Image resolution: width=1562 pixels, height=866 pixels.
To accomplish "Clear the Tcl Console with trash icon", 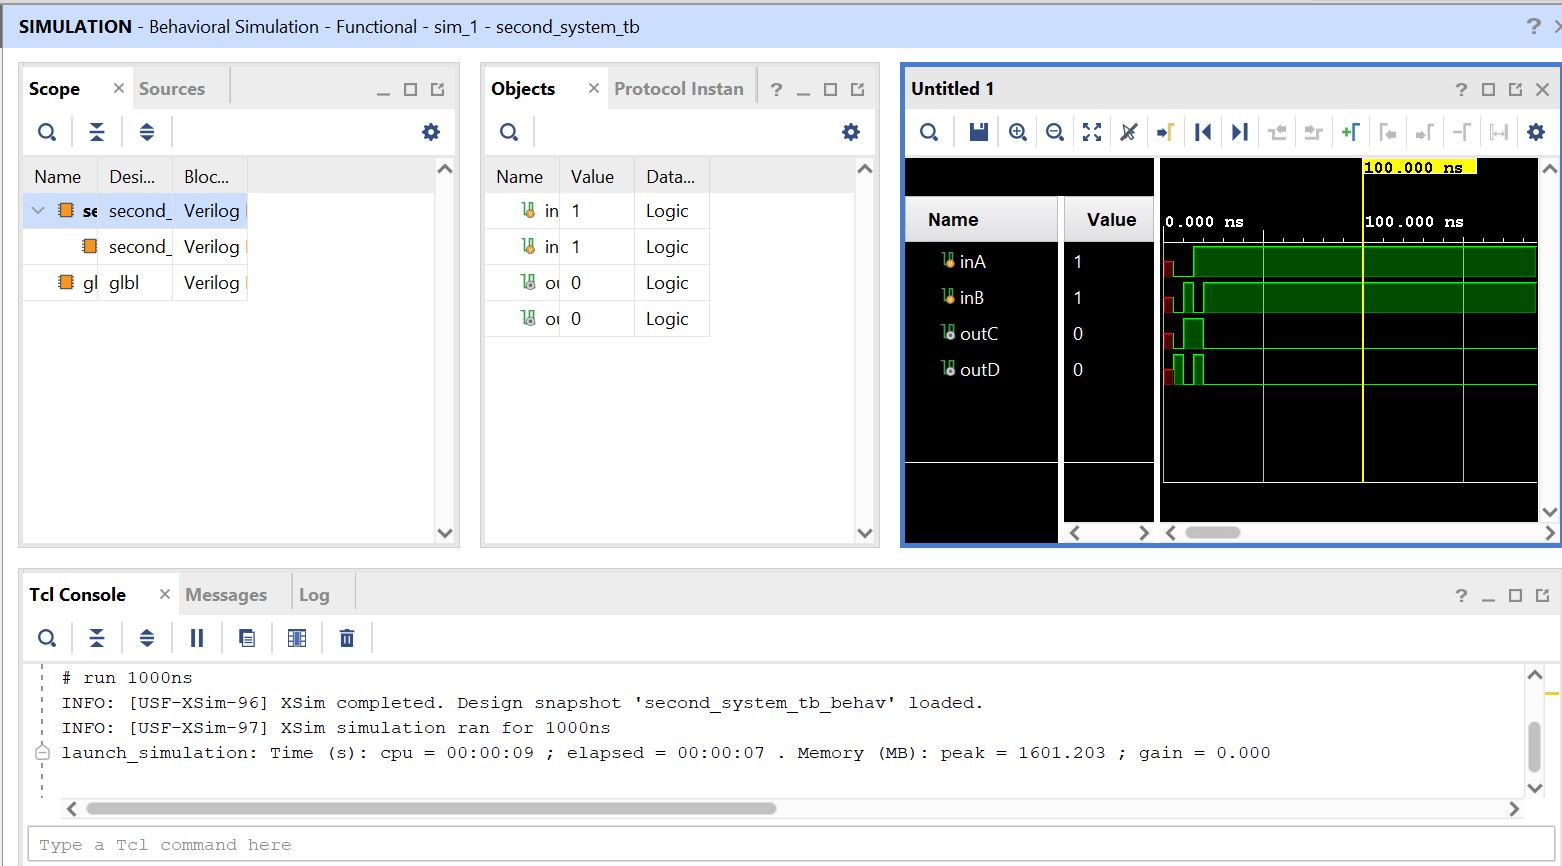I will (x=347, y=638).
